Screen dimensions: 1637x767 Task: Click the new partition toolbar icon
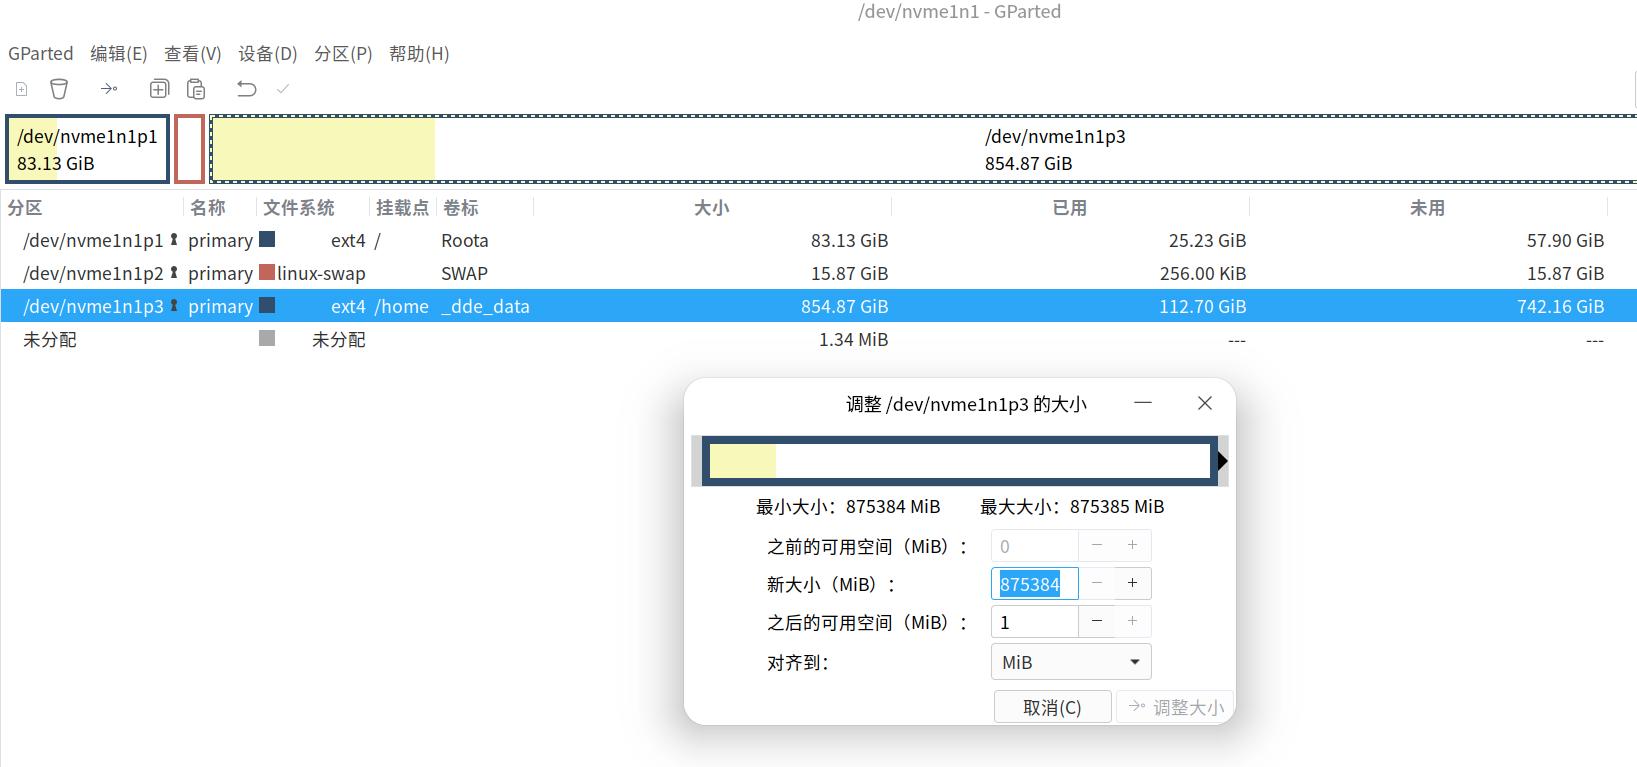point(21,89)
